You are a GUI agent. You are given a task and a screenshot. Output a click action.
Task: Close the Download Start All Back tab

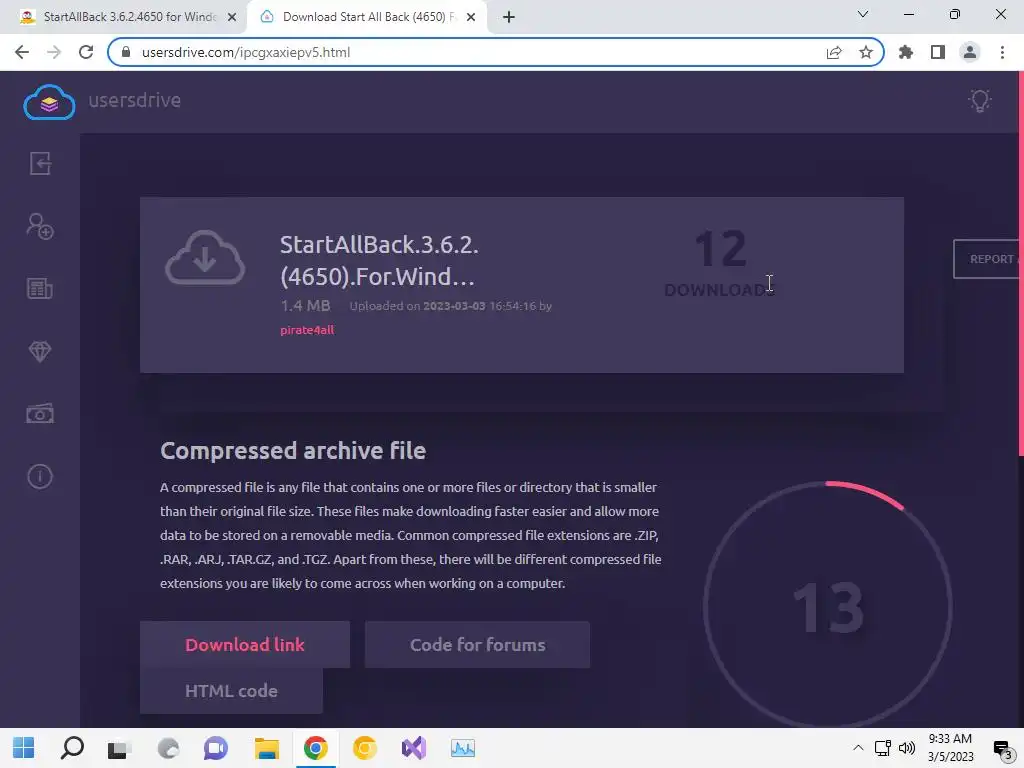[471, 18]
